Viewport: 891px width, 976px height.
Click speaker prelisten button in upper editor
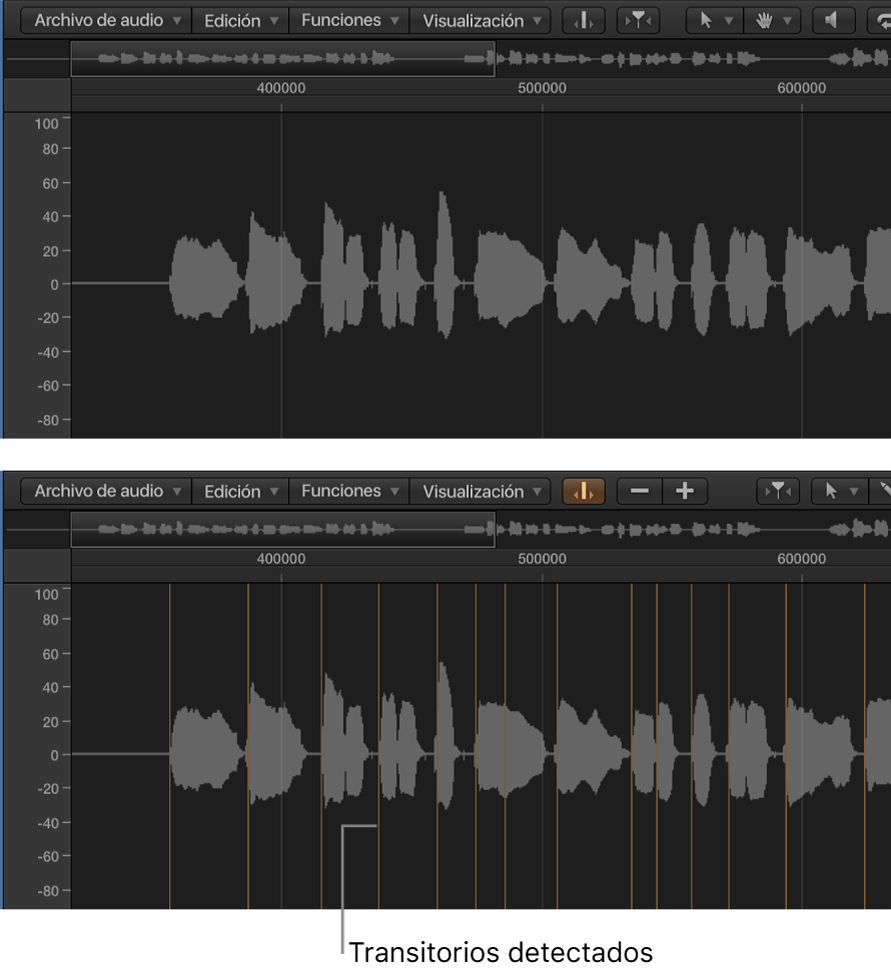point(832,21)
